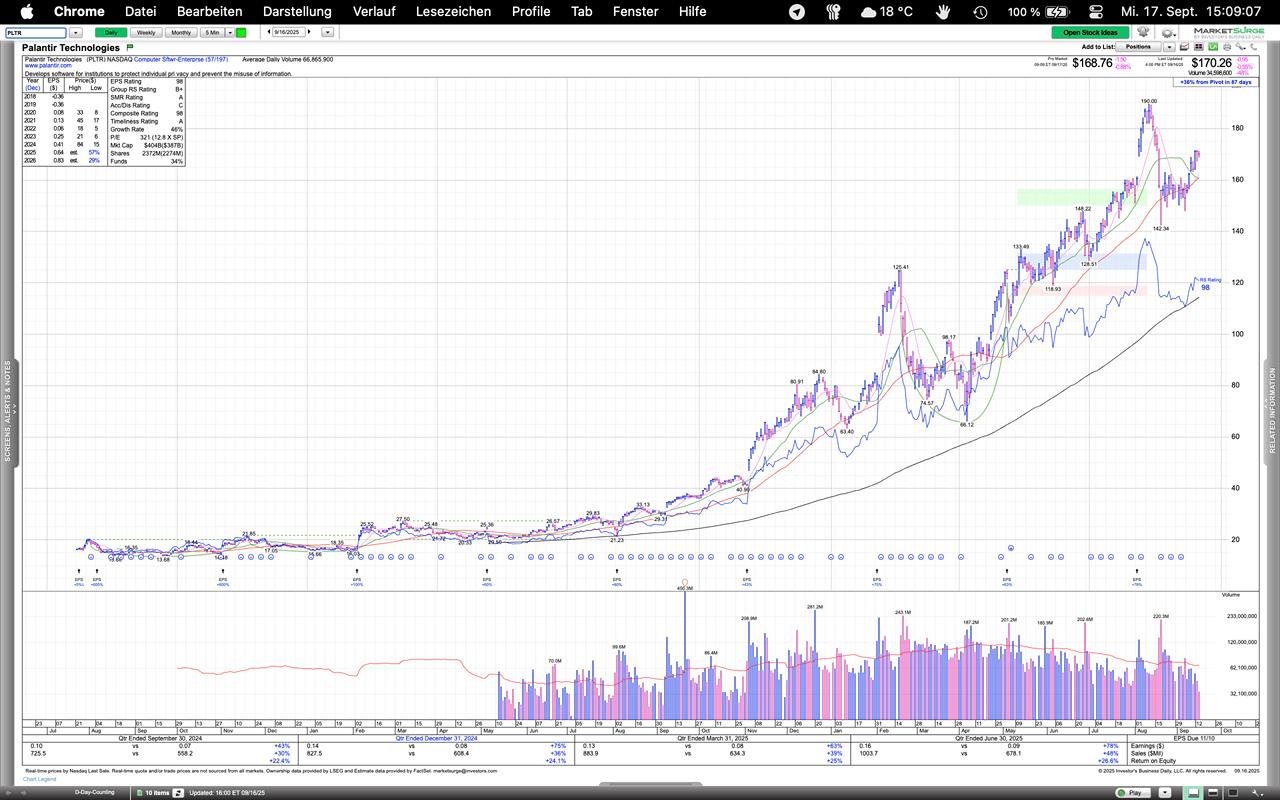This screenshot has height=800, width=1280.
Task: Expand the ticker symbol dropdown
Action: 75,32
